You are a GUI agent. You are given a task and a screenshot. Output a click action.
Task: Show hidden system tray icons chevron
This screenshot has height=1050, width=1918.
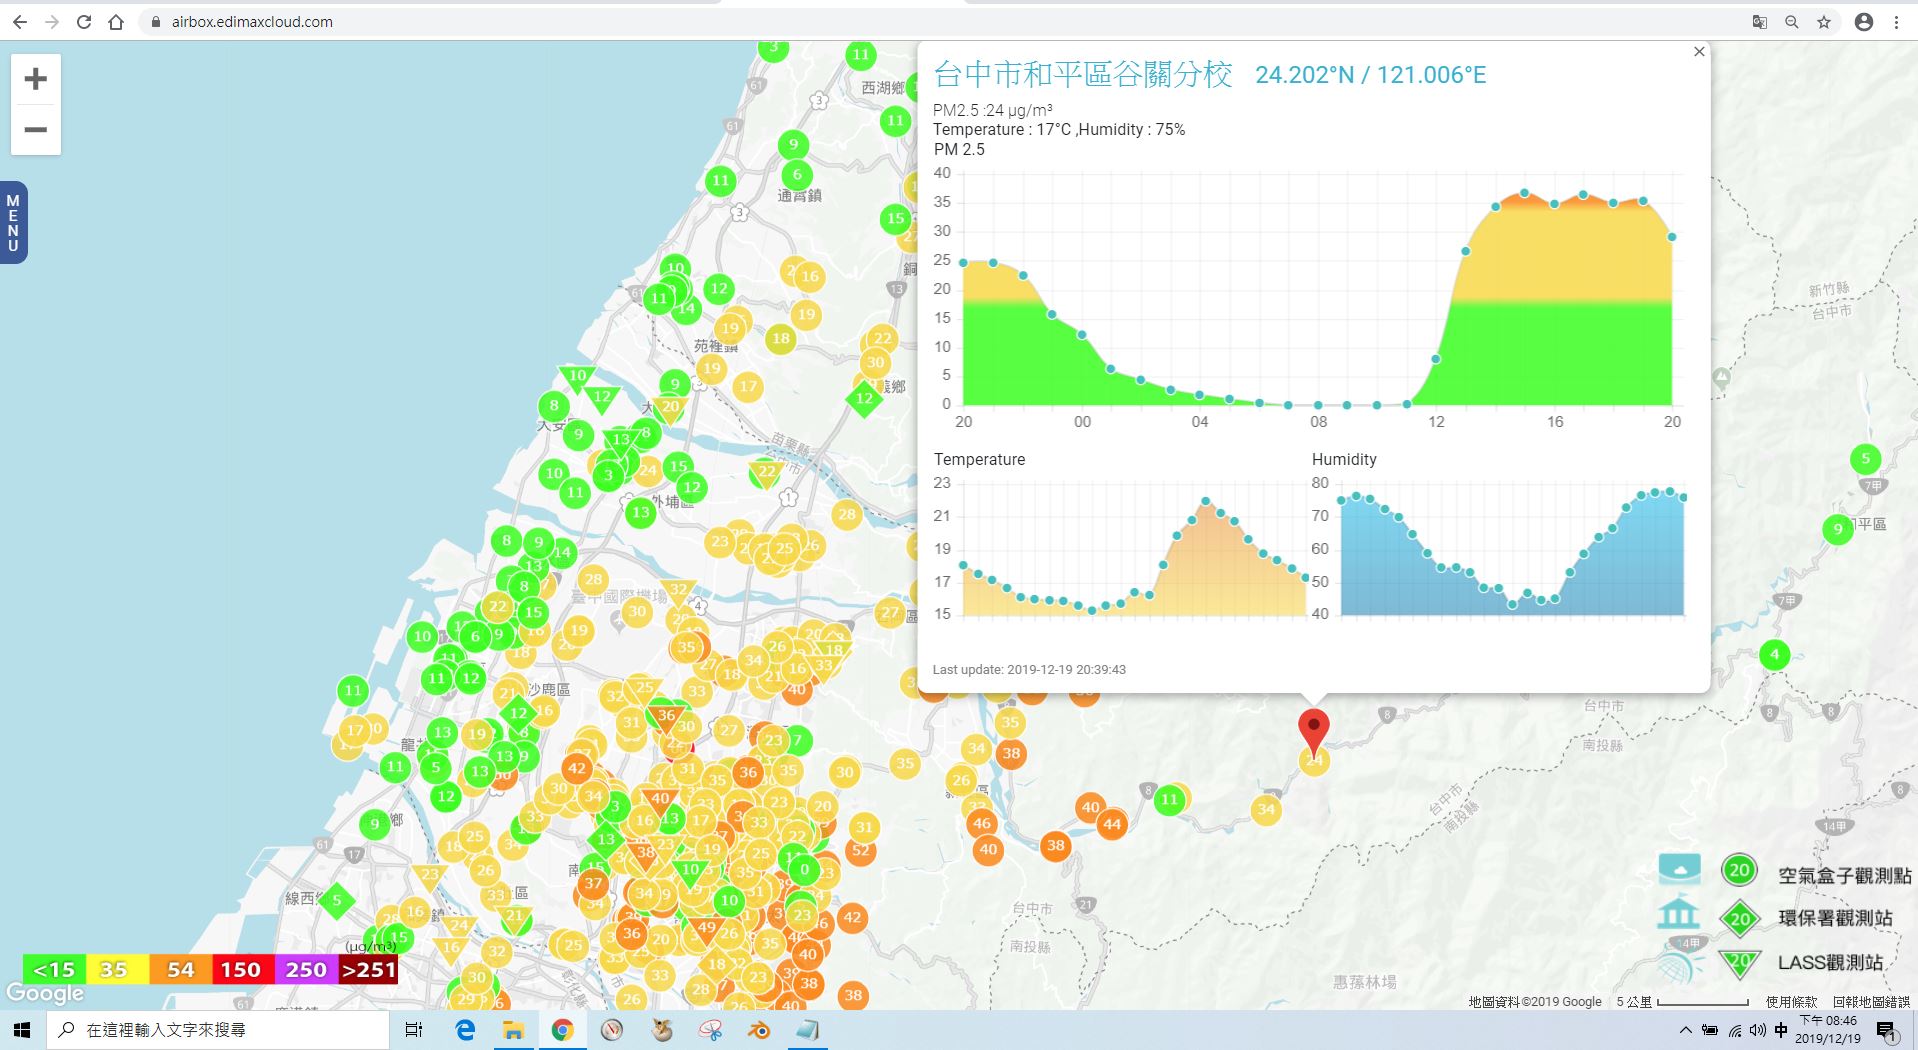[1686, 1030]
